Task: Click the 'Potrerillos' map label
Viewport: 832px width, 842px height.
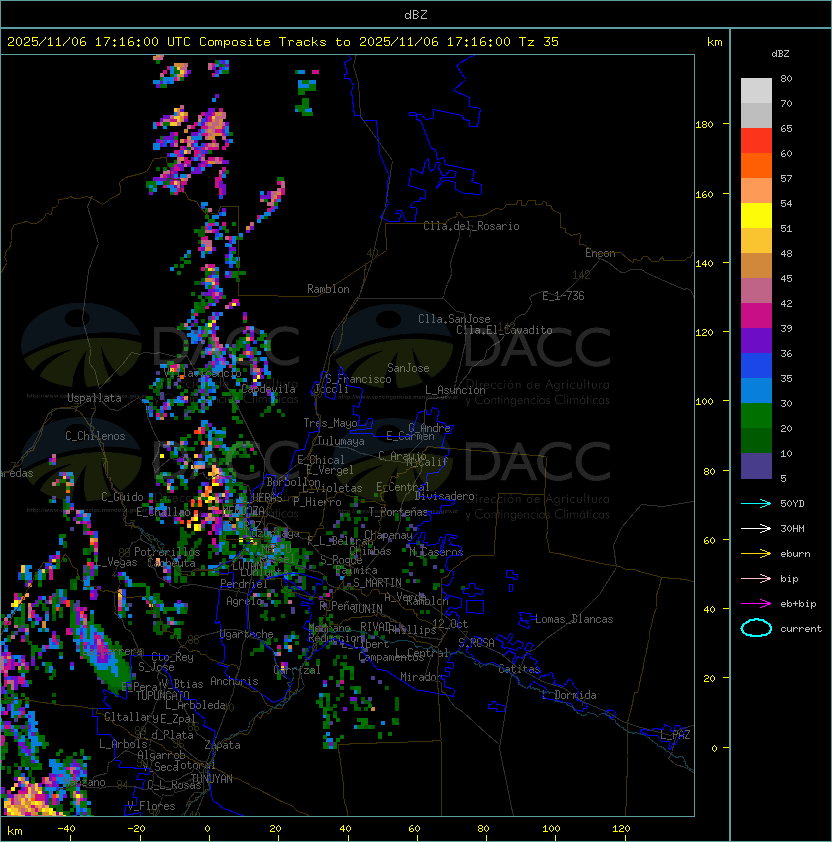Action: point(167,552)
